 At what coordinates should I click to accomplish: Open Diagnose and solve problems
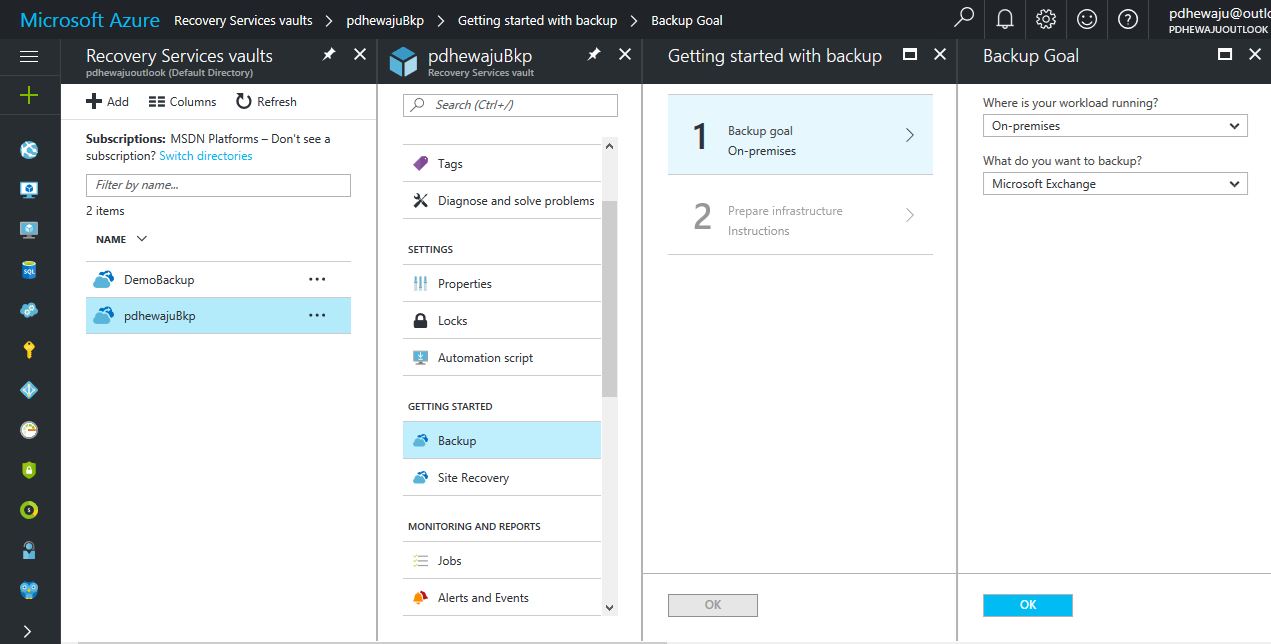(x=502, y=201)
